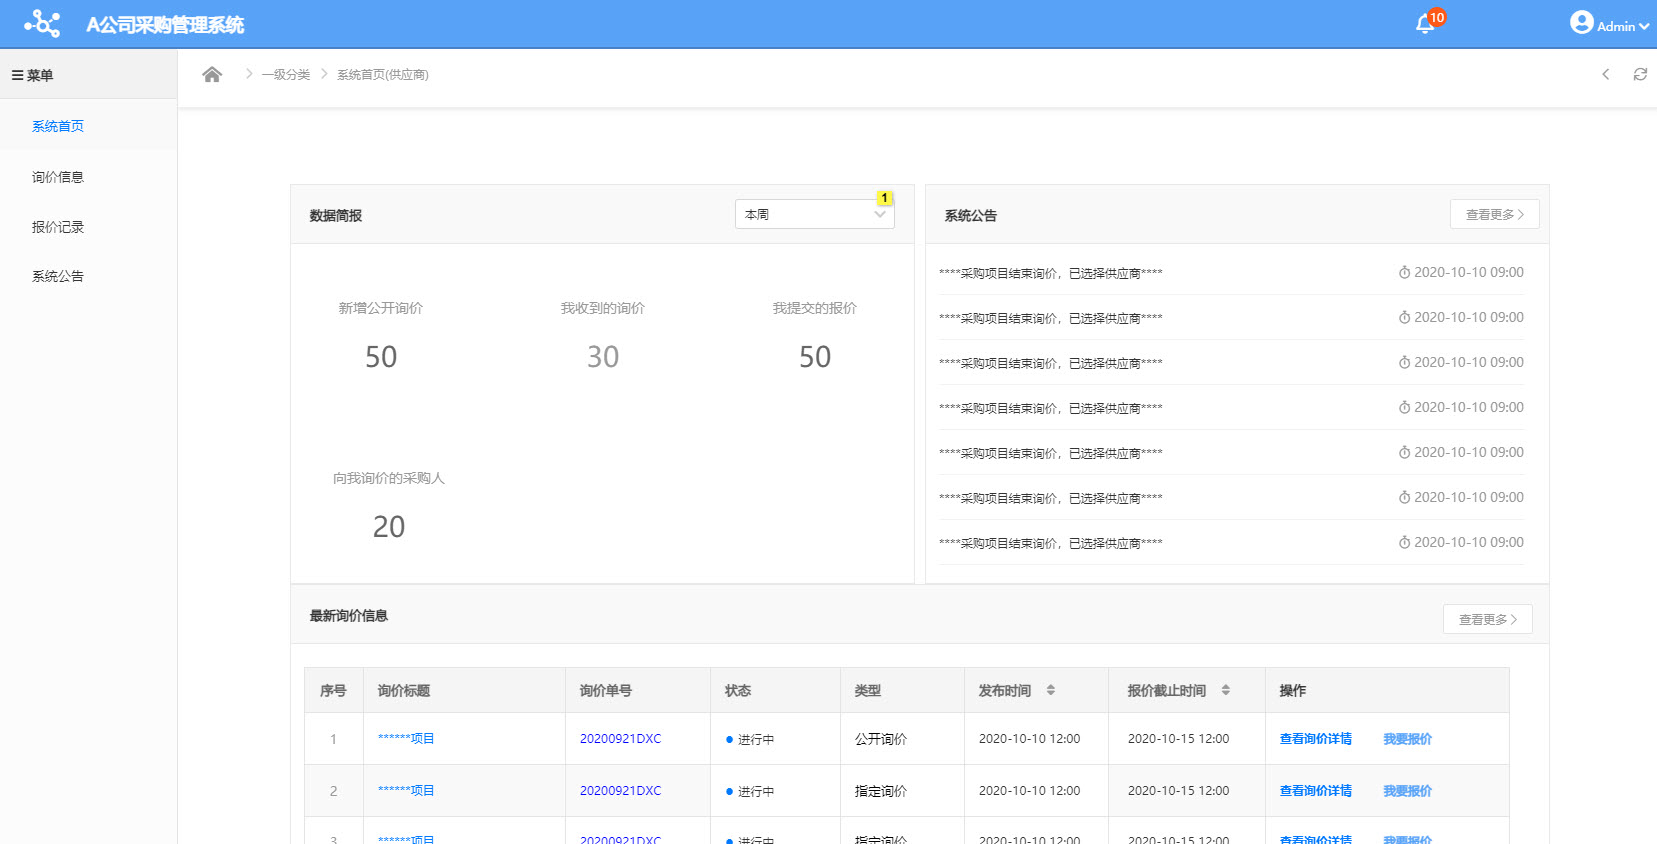This screenshot has height=844, width=1657.
Task: Click 查看询价详情 in row 1
Action: 1316,739
